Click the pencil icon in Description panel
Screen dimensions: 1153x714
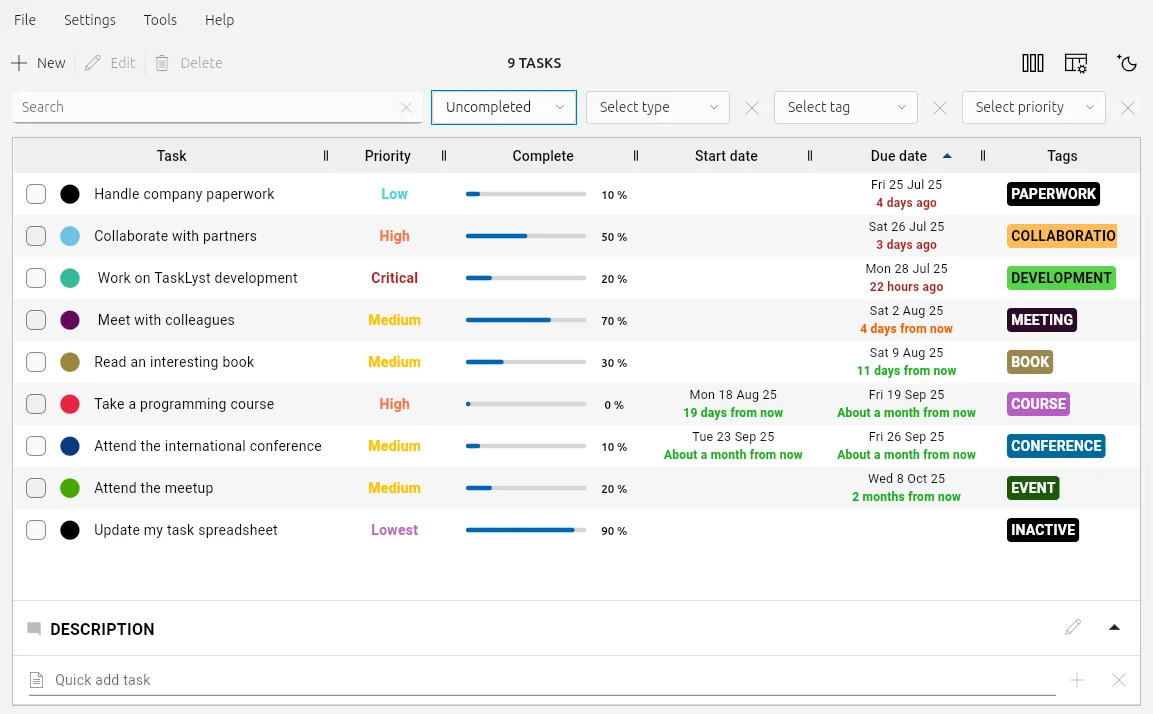pyautogui.click(x=1073, y=627)
